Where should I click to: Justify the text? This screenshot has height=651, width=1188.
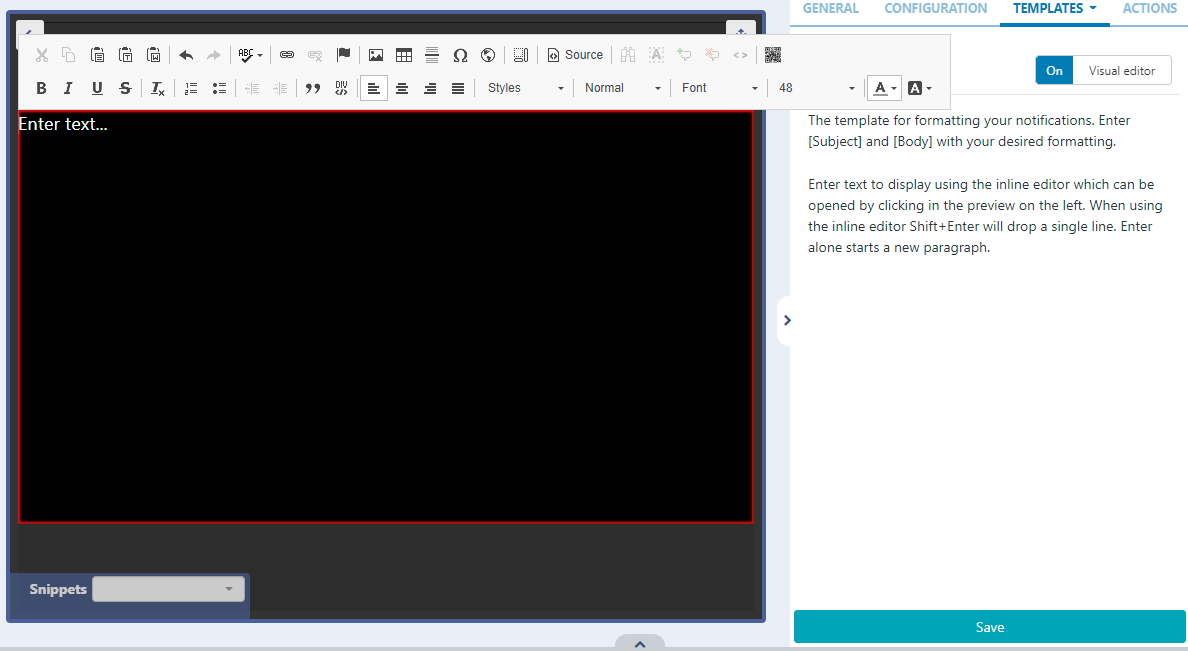(458, 88)
